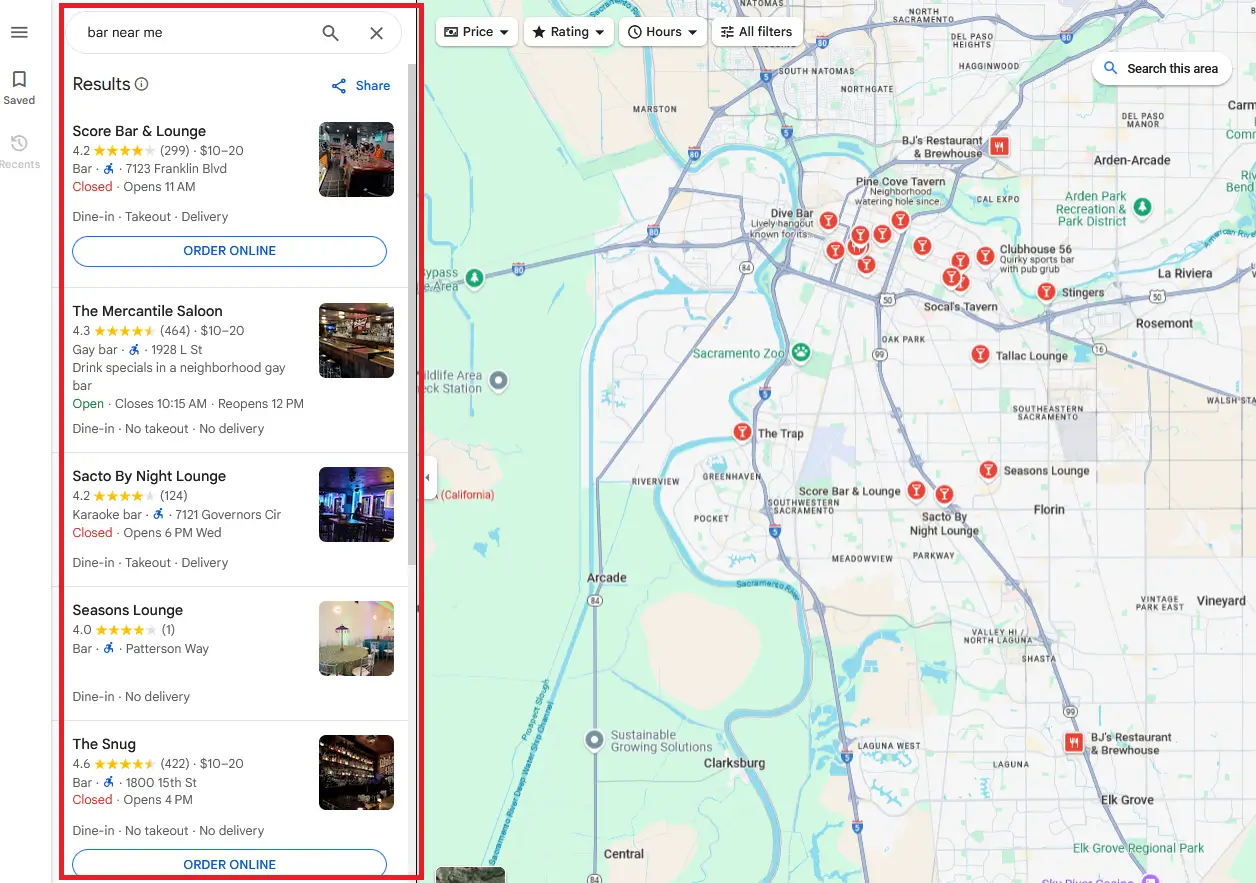Select the Dive Bar map pin
Image resolution: width=1256 pixels, height=883 pixels.
[828, 220]
